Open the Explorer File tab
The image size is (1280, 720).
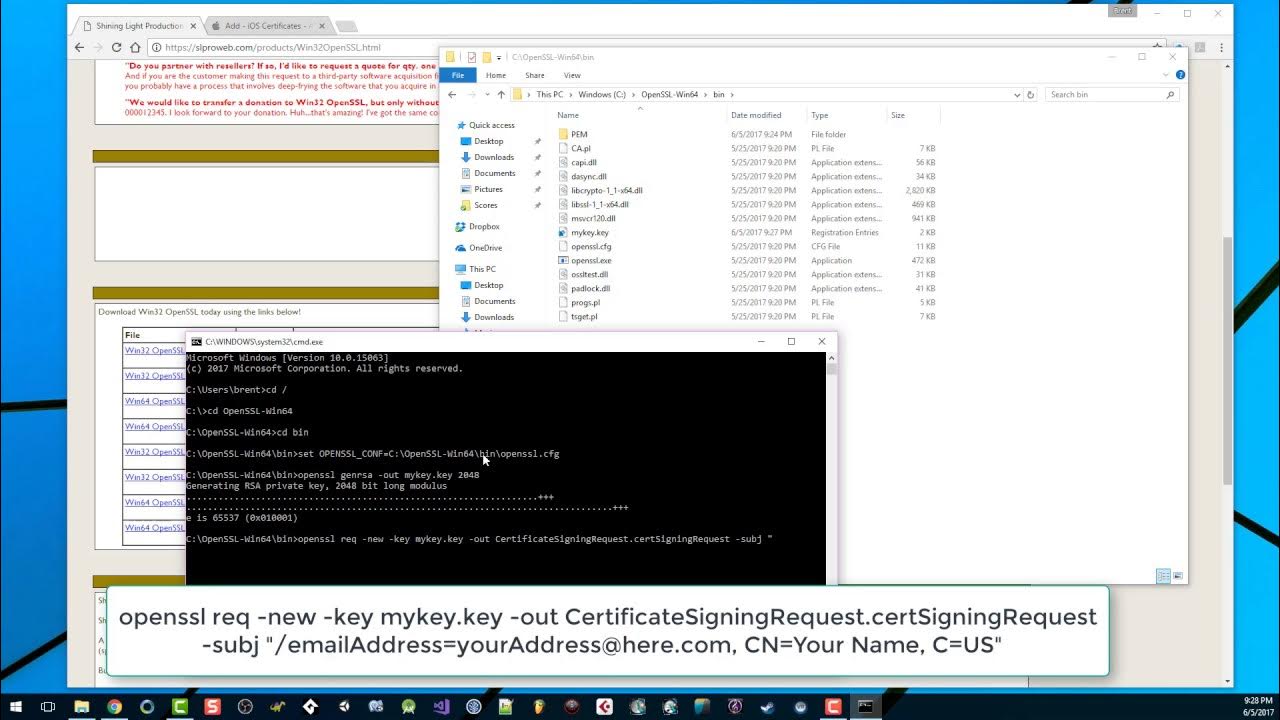[457, 75]
